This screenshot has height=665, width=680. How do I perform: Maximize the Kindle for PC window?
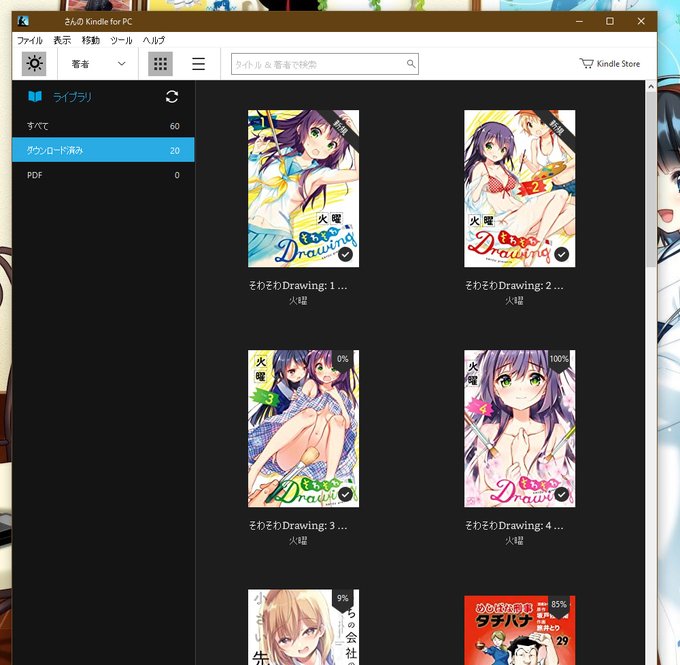pyautogui.click(x=610, y=21)
